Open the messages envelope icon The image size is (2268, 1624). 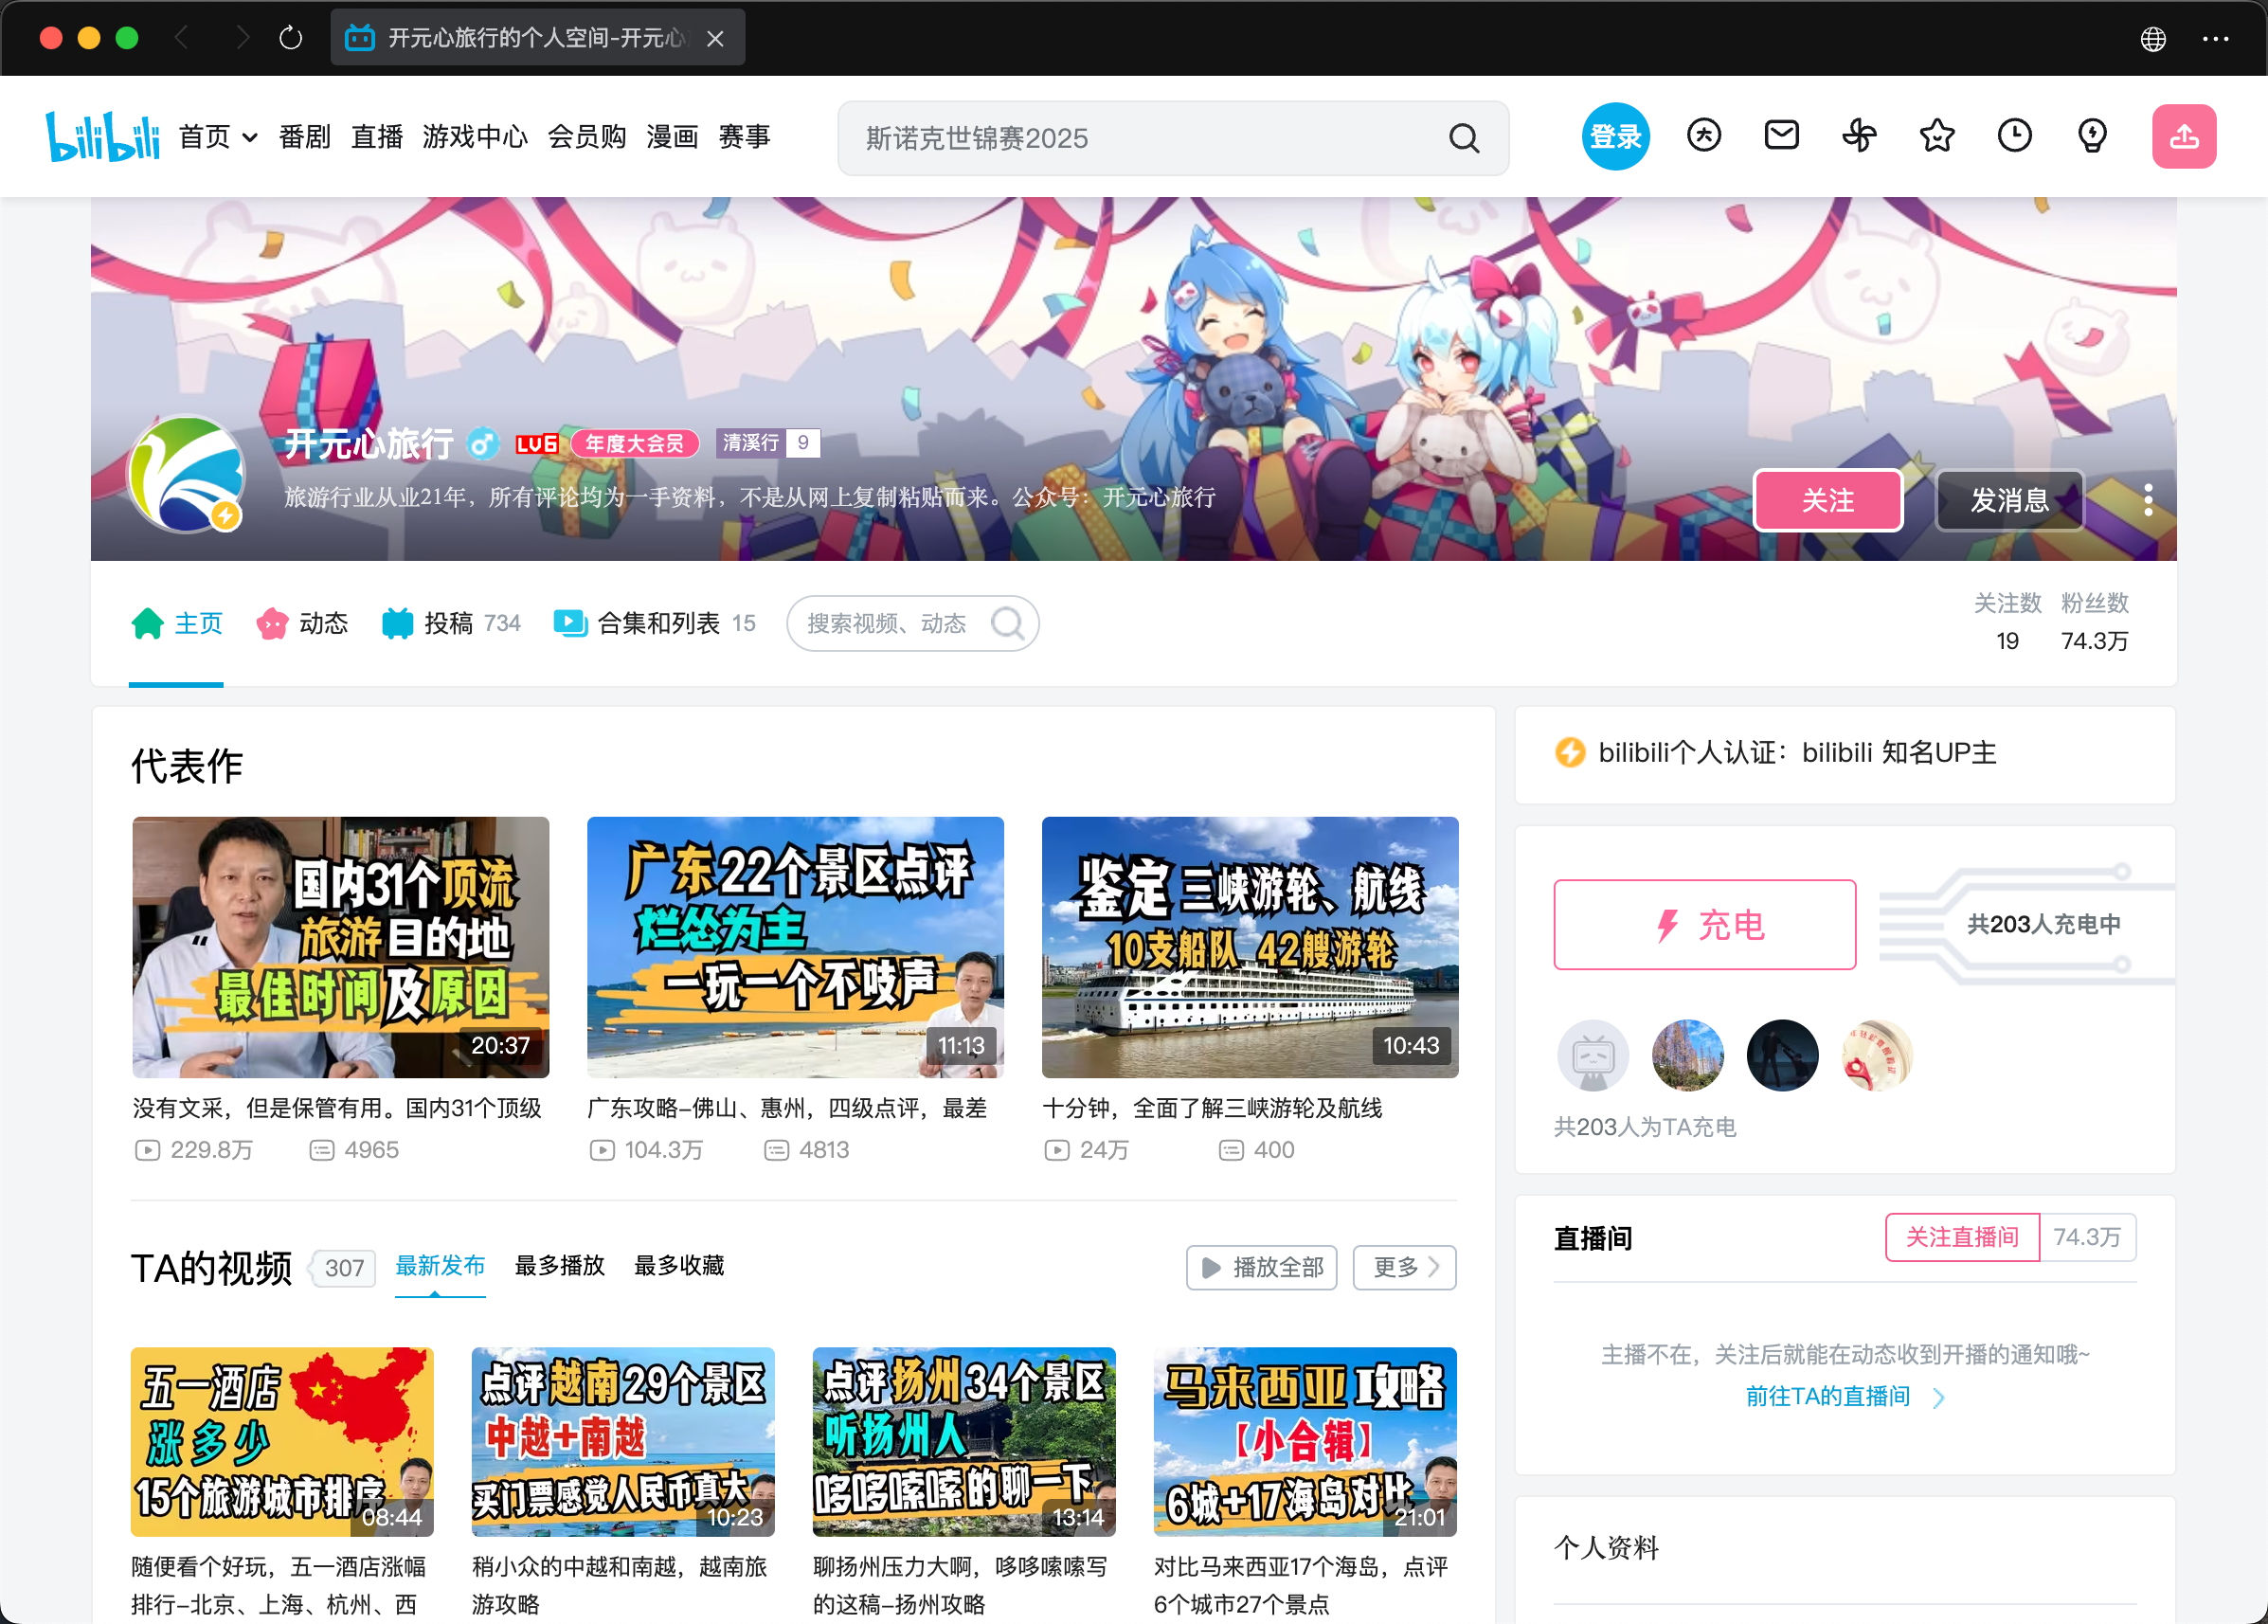click(1781, 136)
